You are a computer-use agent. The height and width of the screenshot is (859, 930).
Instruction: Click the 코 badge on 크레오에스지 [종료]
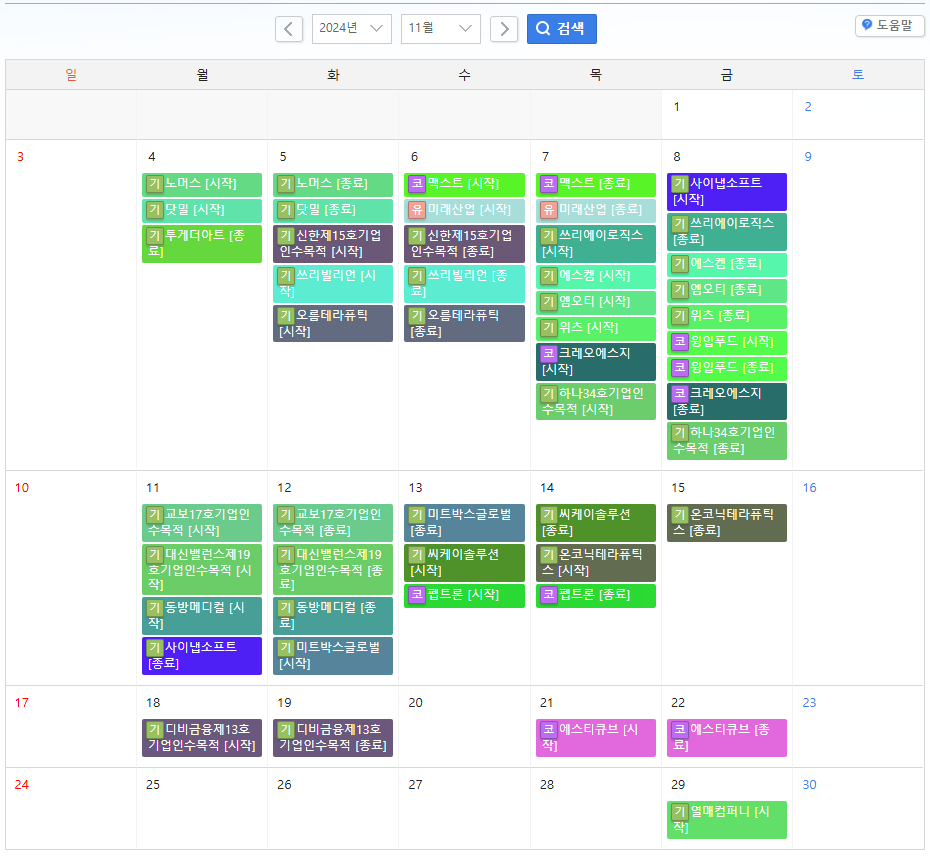[680, 393]
